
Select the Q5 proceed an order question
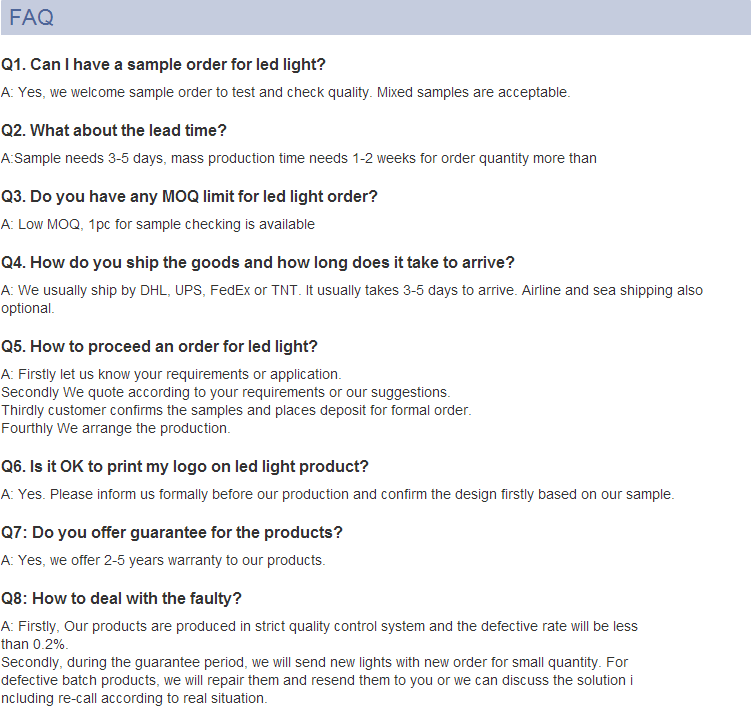point(159,346)
